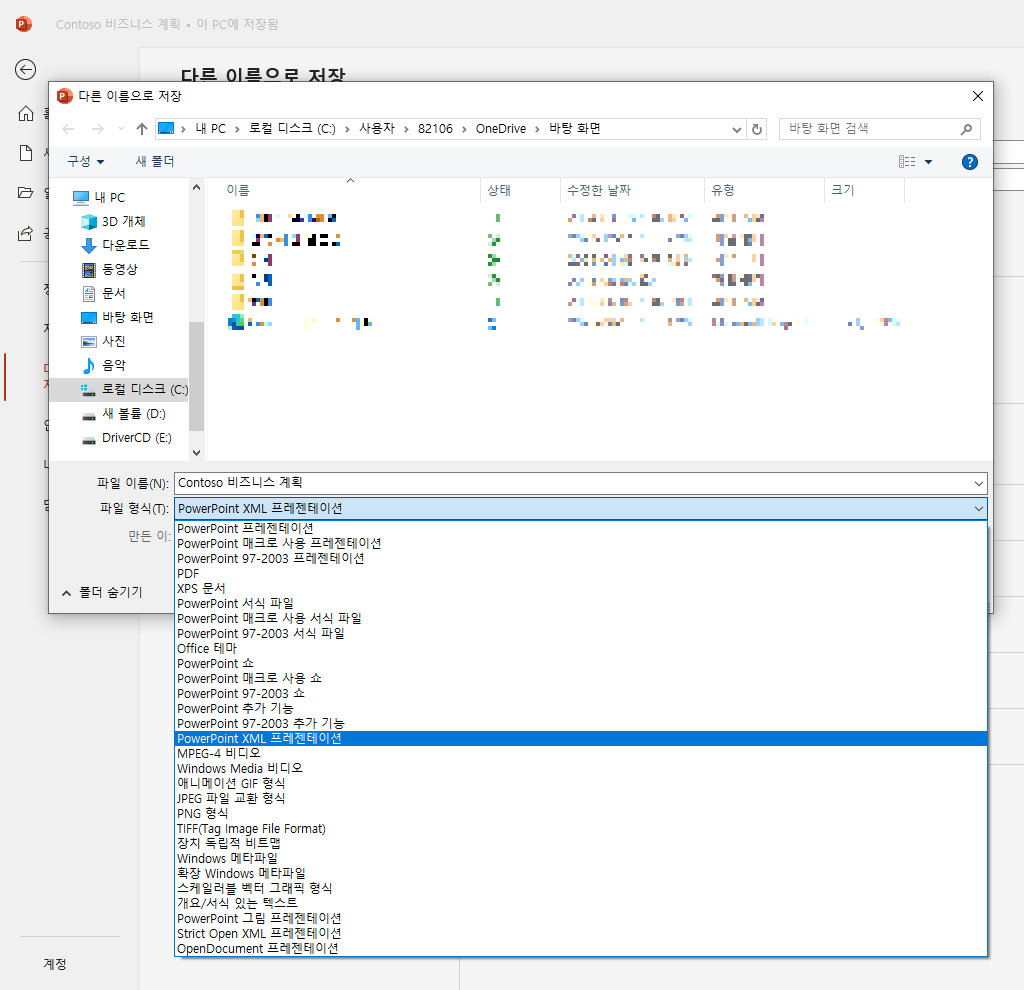The height and width of the screenshot is (990, 1024).
Task: Open Home icon in PowerPoint sidebar
Action: [x=25, y=114]
